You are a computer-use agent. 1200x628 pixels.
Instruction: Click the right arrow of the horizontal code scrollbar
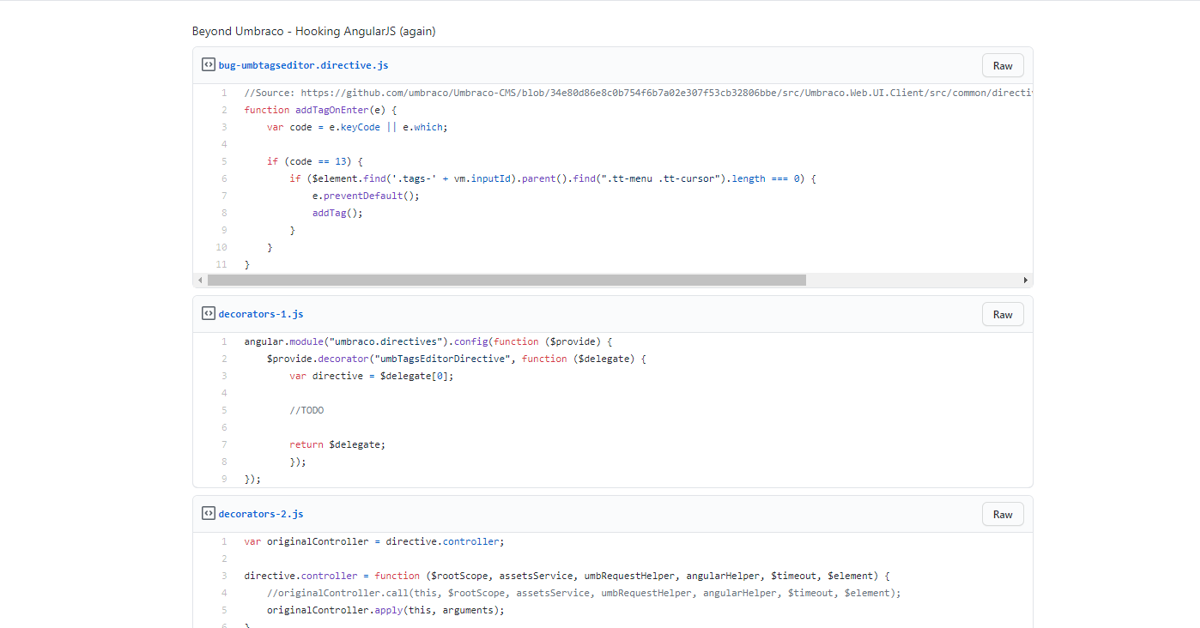point(1026,280)
